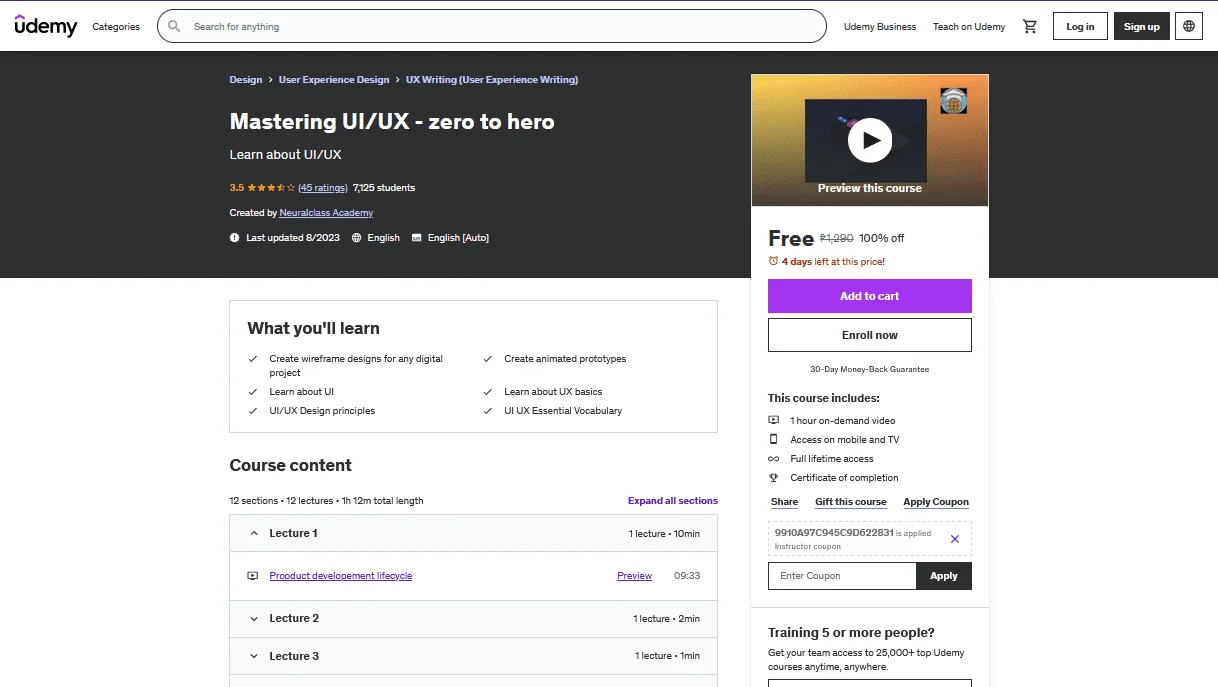Screen dimensions: 1218x687
Task: Click the lifetime access infinity icon
Action: click(x=773, y=459)
